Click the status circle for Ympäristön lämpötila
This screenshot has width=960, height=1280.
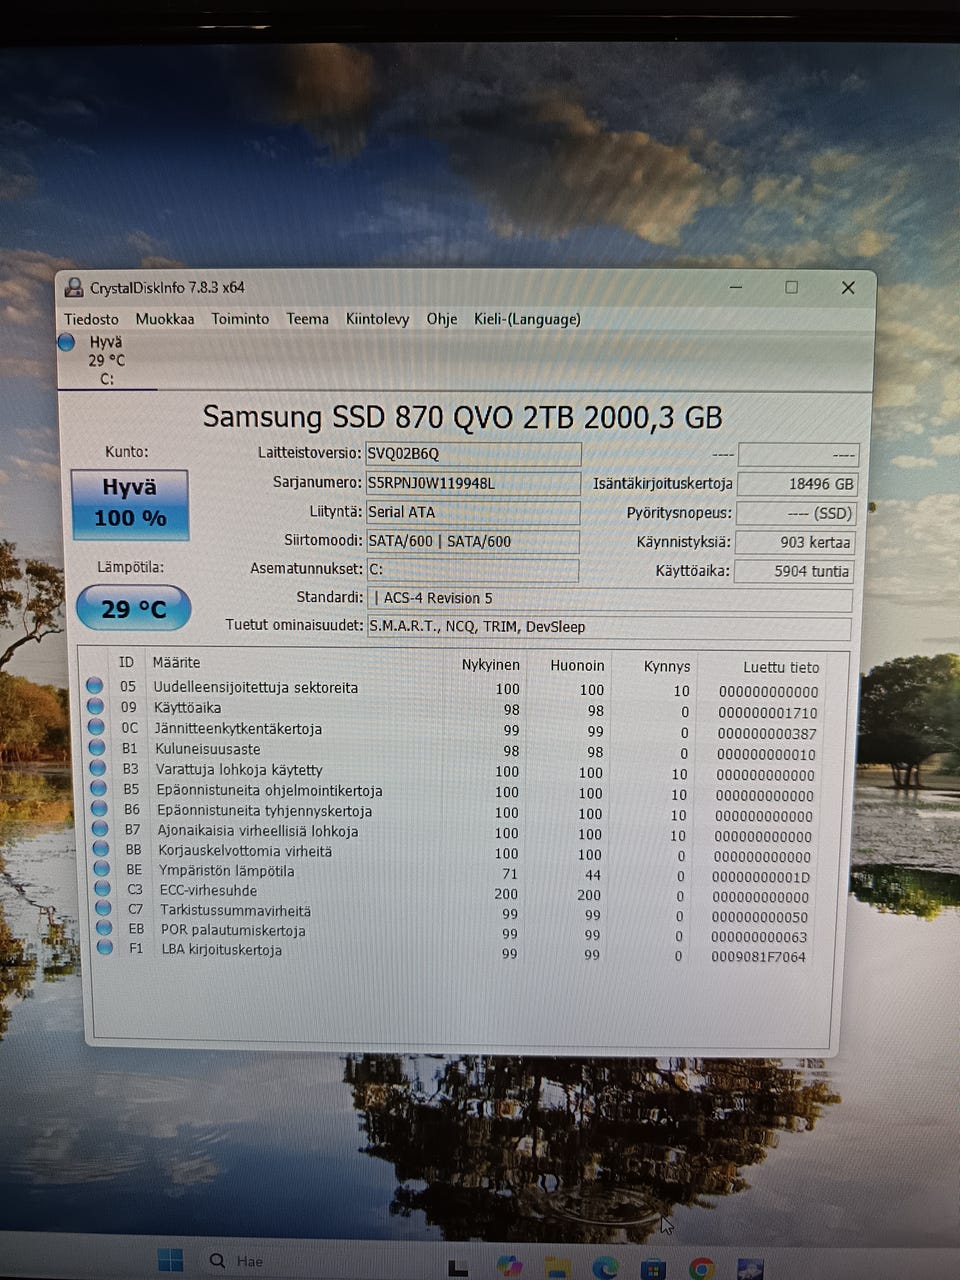pyautogui.click(x=102, y=868)
